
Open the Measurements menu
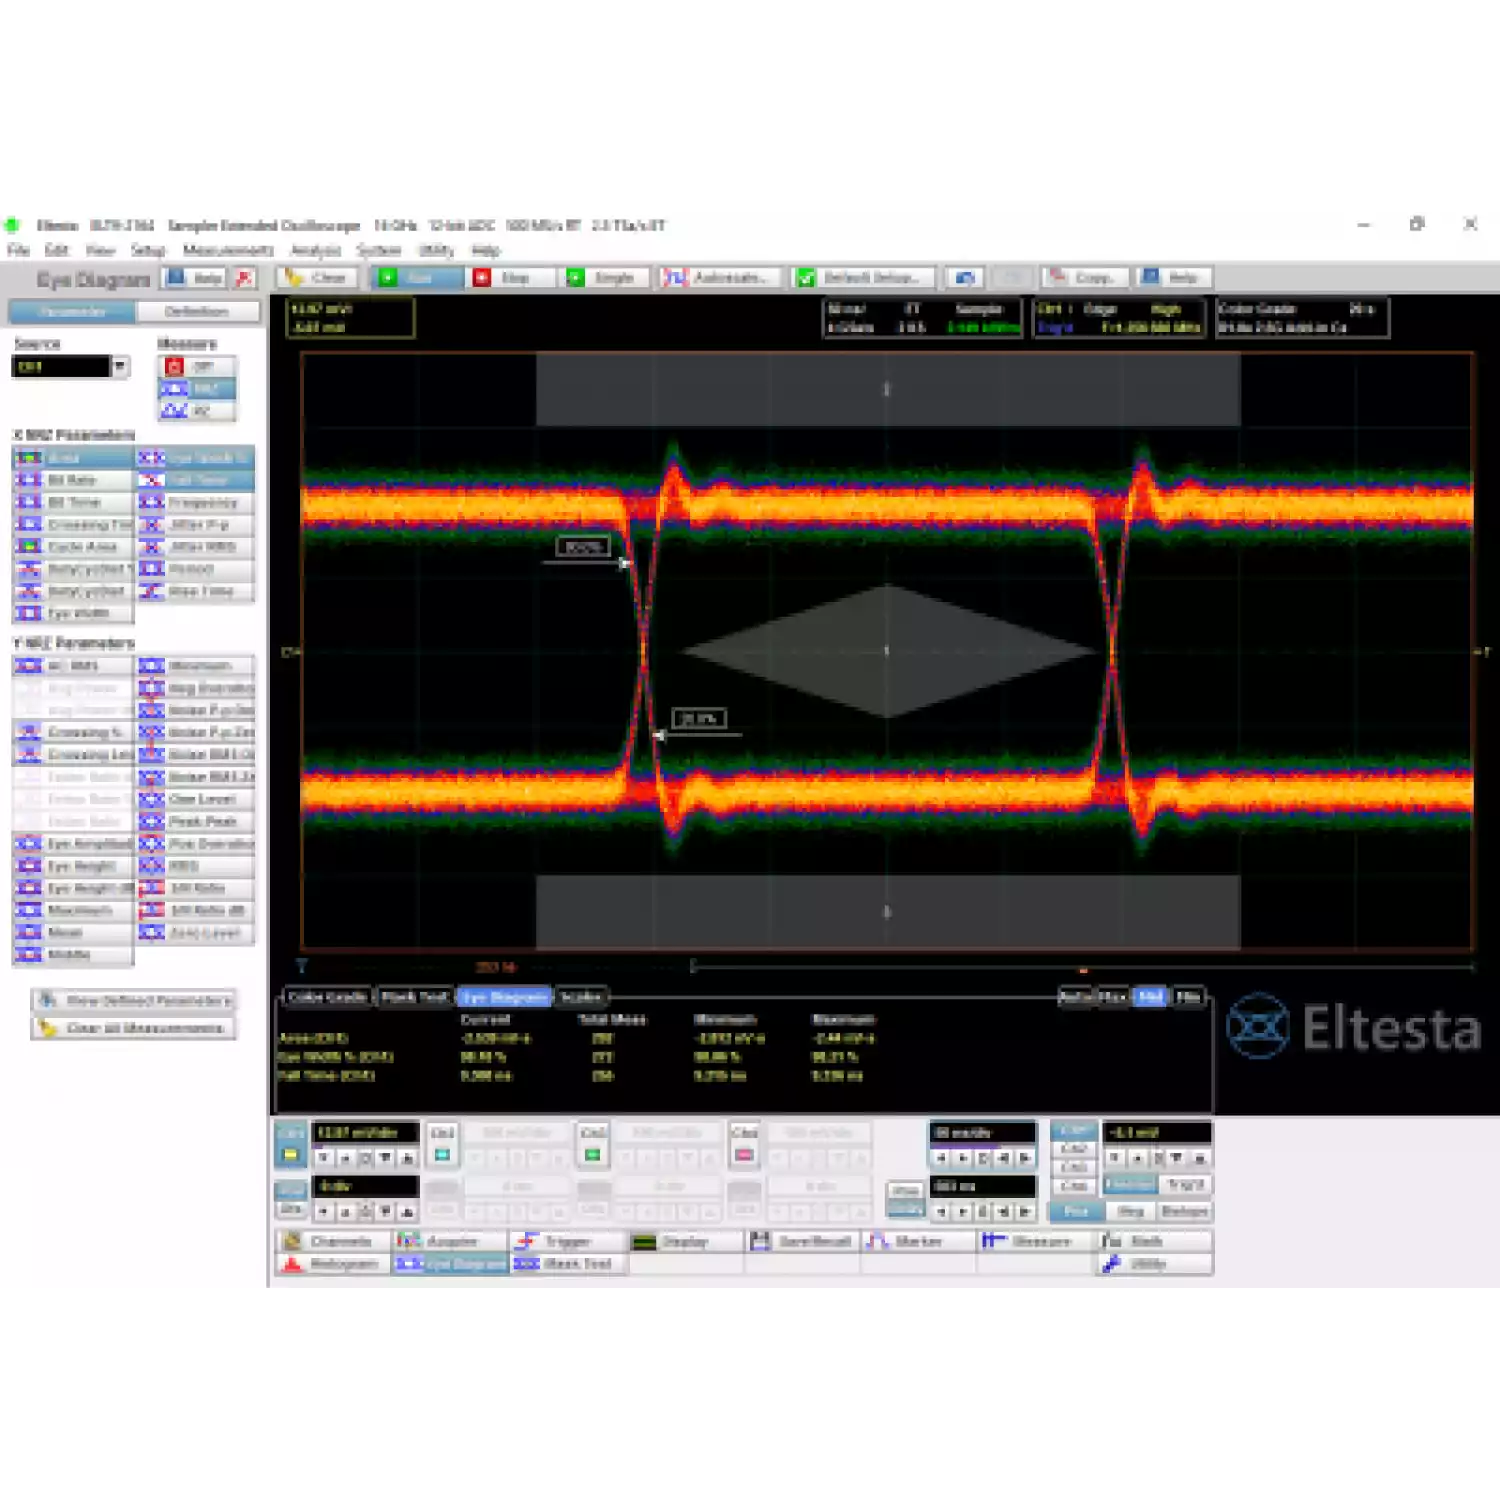pyautogui.click(x=227, y=250)
